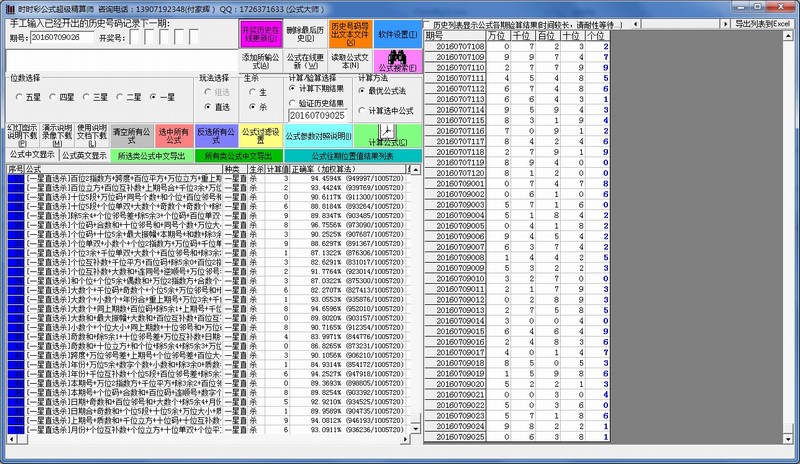Click the app icon in title bar
This screenshot has height=464, width=800.
[x=8, y=7]
